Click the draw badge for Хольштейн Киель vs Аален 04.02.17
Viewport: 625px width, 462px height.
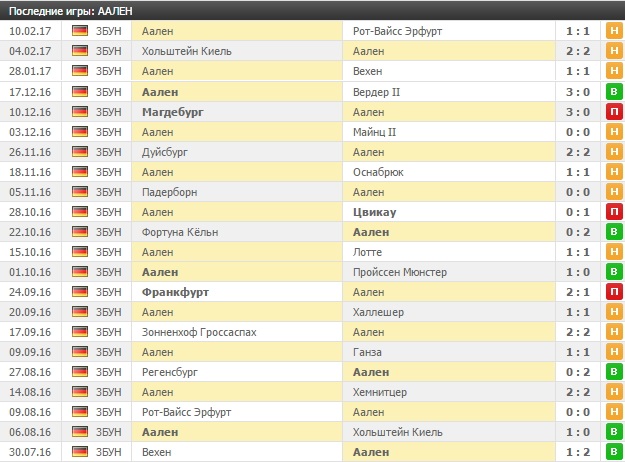pyautogui.click(x=614, y=51)
